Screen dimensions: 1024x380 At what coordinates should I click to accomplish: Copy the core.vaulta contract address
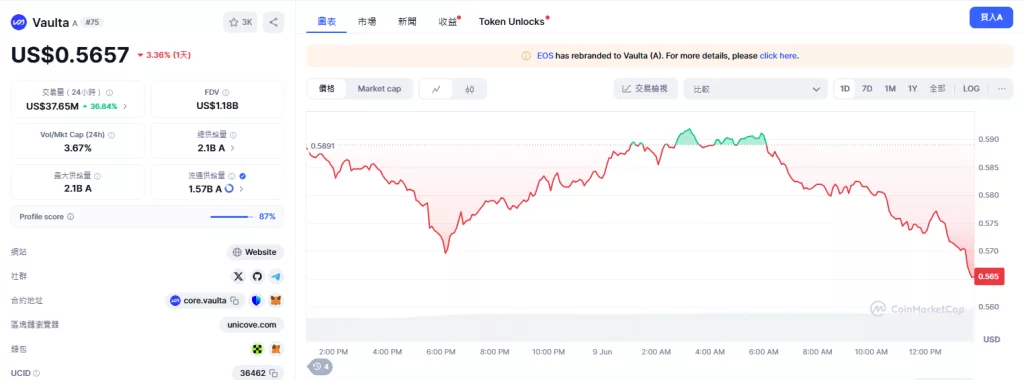coord(234,301)
